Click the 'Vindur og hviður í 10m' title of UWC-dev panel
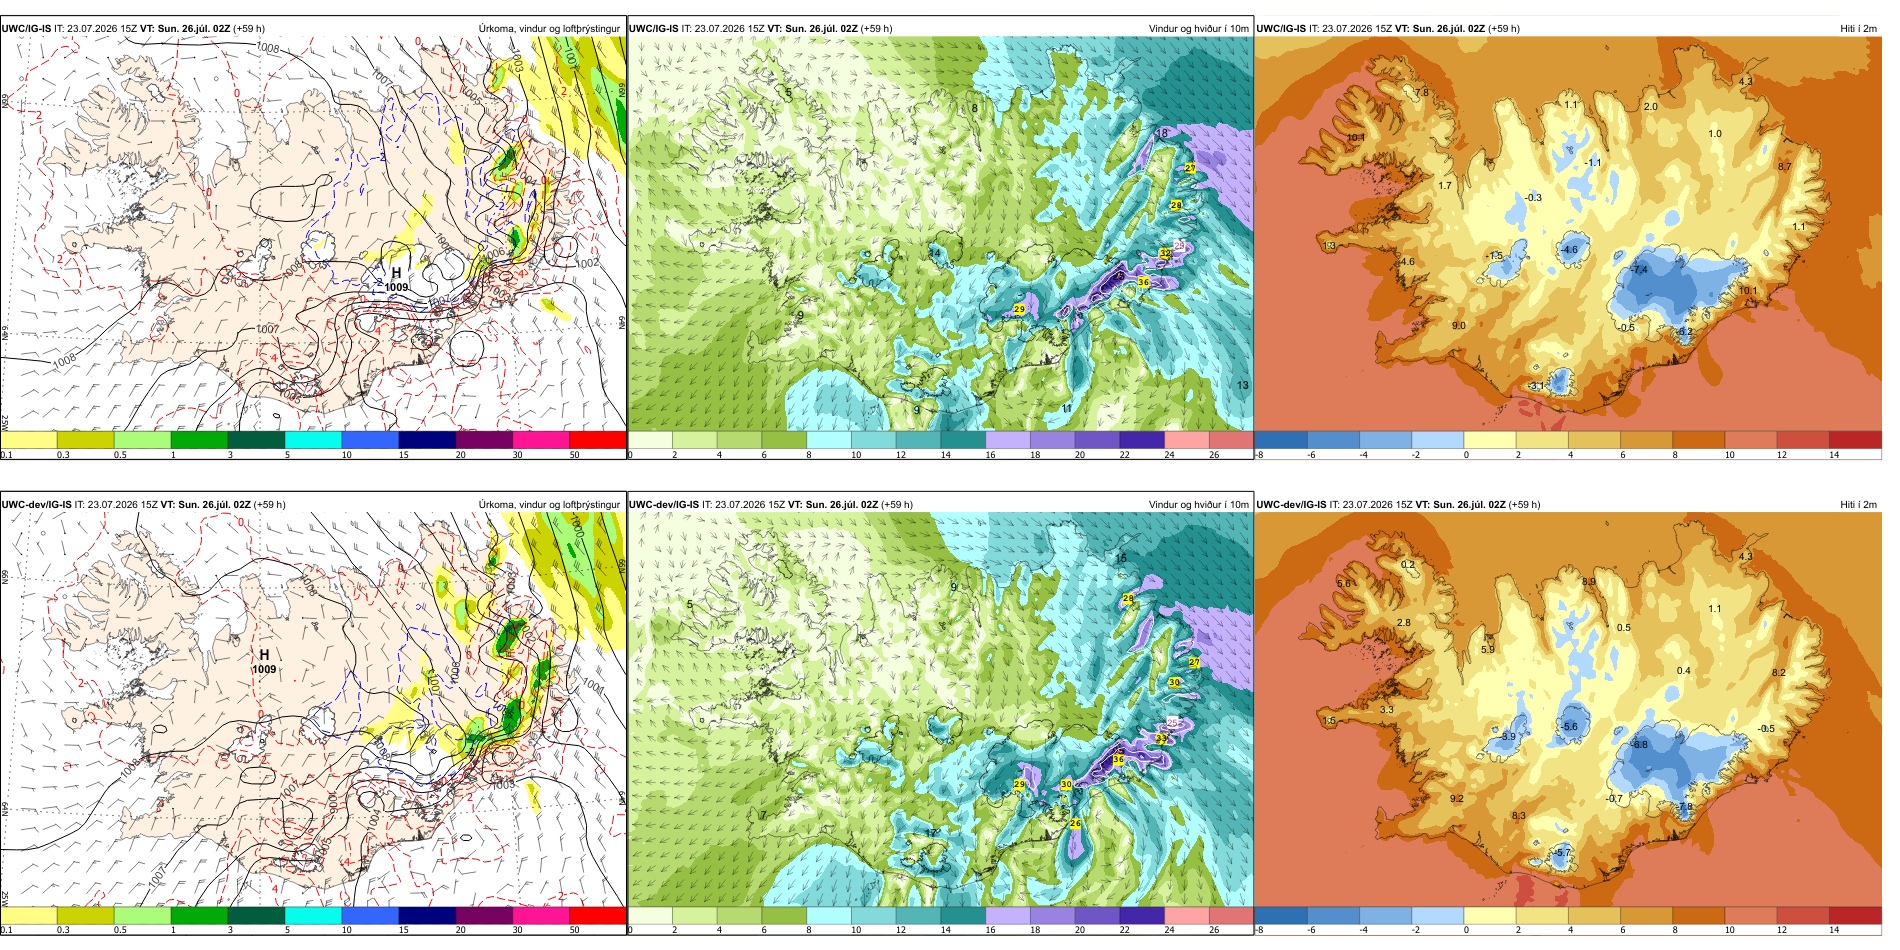Image resolution: width=1900 pixels, height=950 pixels. [x=1198, y=504]
